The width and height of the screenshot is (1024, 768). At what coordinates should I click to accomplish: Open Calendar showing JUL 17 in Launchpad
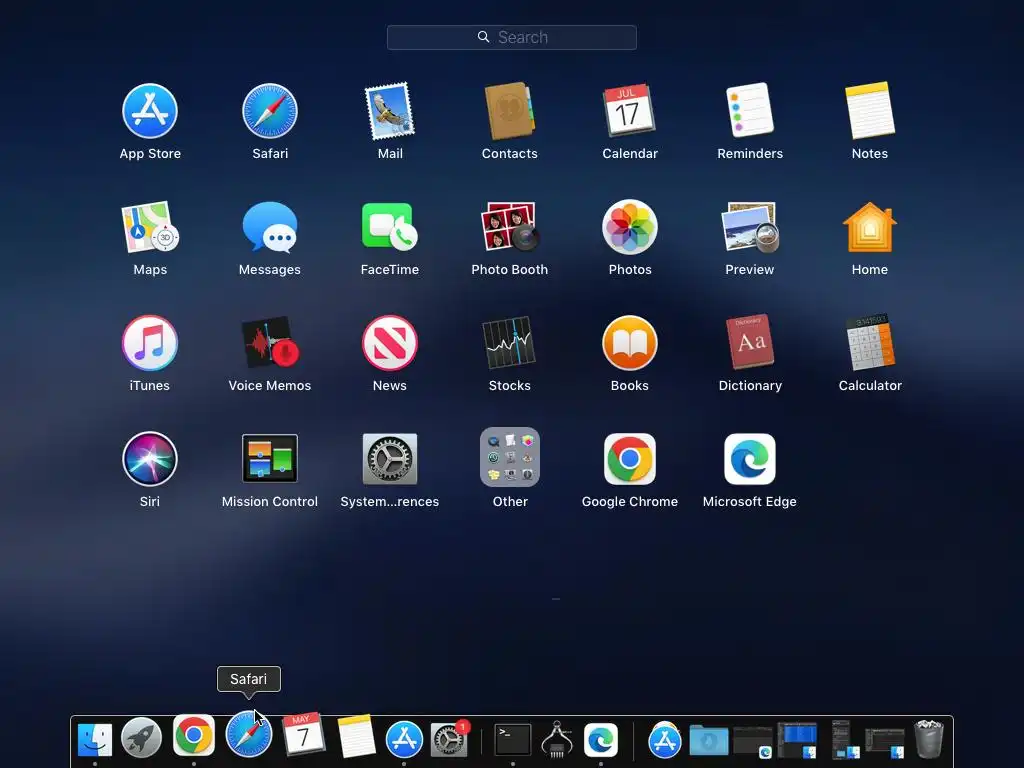click(630, 111)
